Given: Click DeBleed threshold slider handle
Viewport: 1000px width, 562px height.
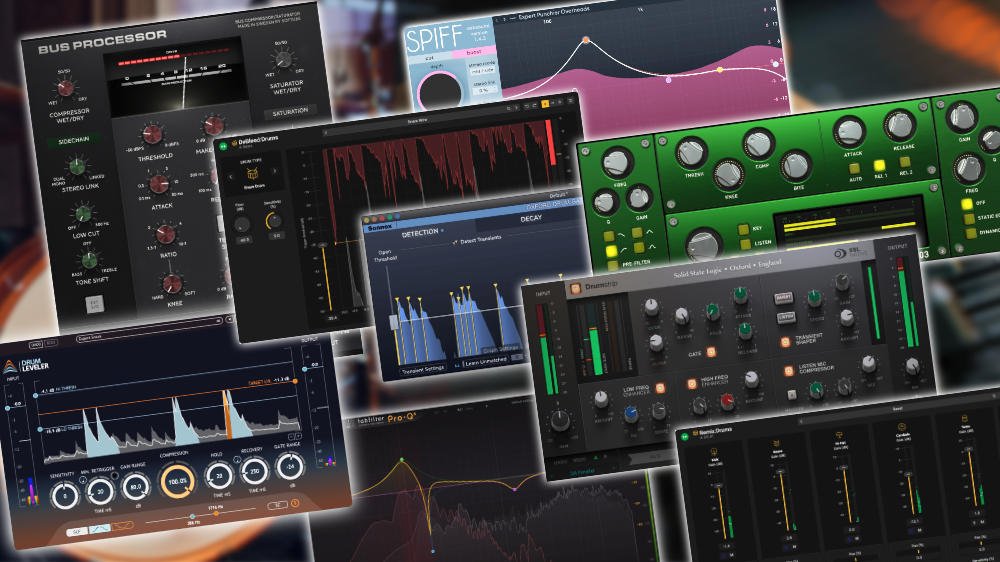Looking at the screenshot, I should click(323, 246).
